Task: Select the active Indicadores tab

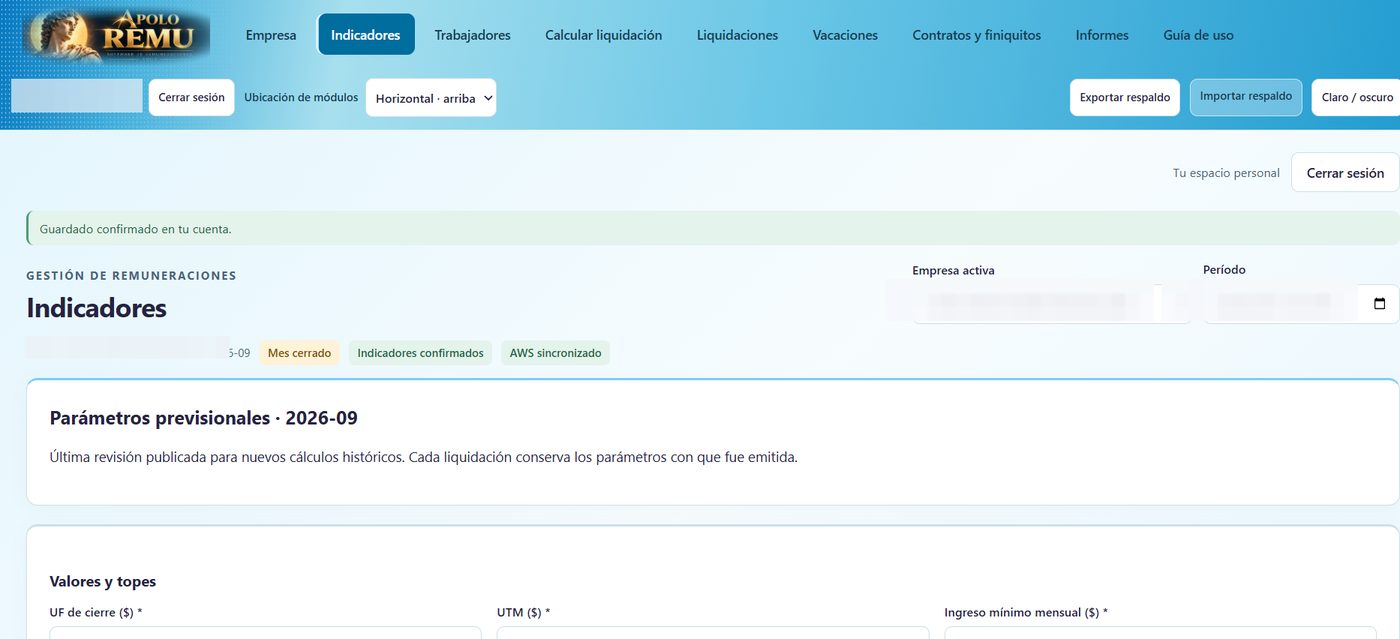Action: click(x=366, y=35)
